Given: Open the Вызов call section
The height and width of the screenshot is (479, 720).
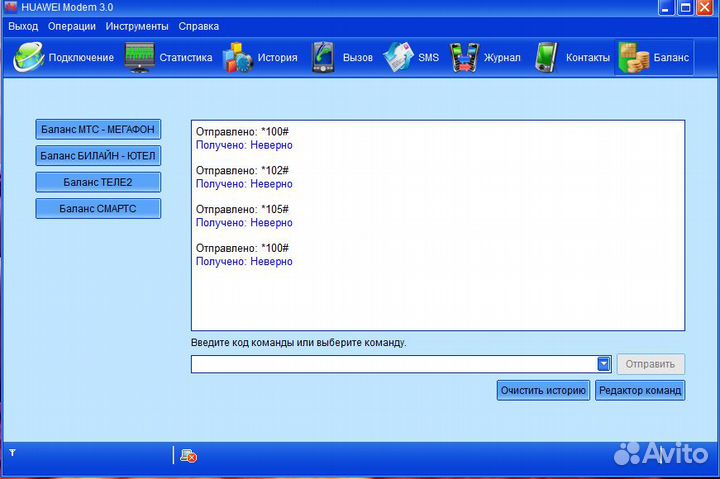Looking at the screenshot, I should (342, 58).
